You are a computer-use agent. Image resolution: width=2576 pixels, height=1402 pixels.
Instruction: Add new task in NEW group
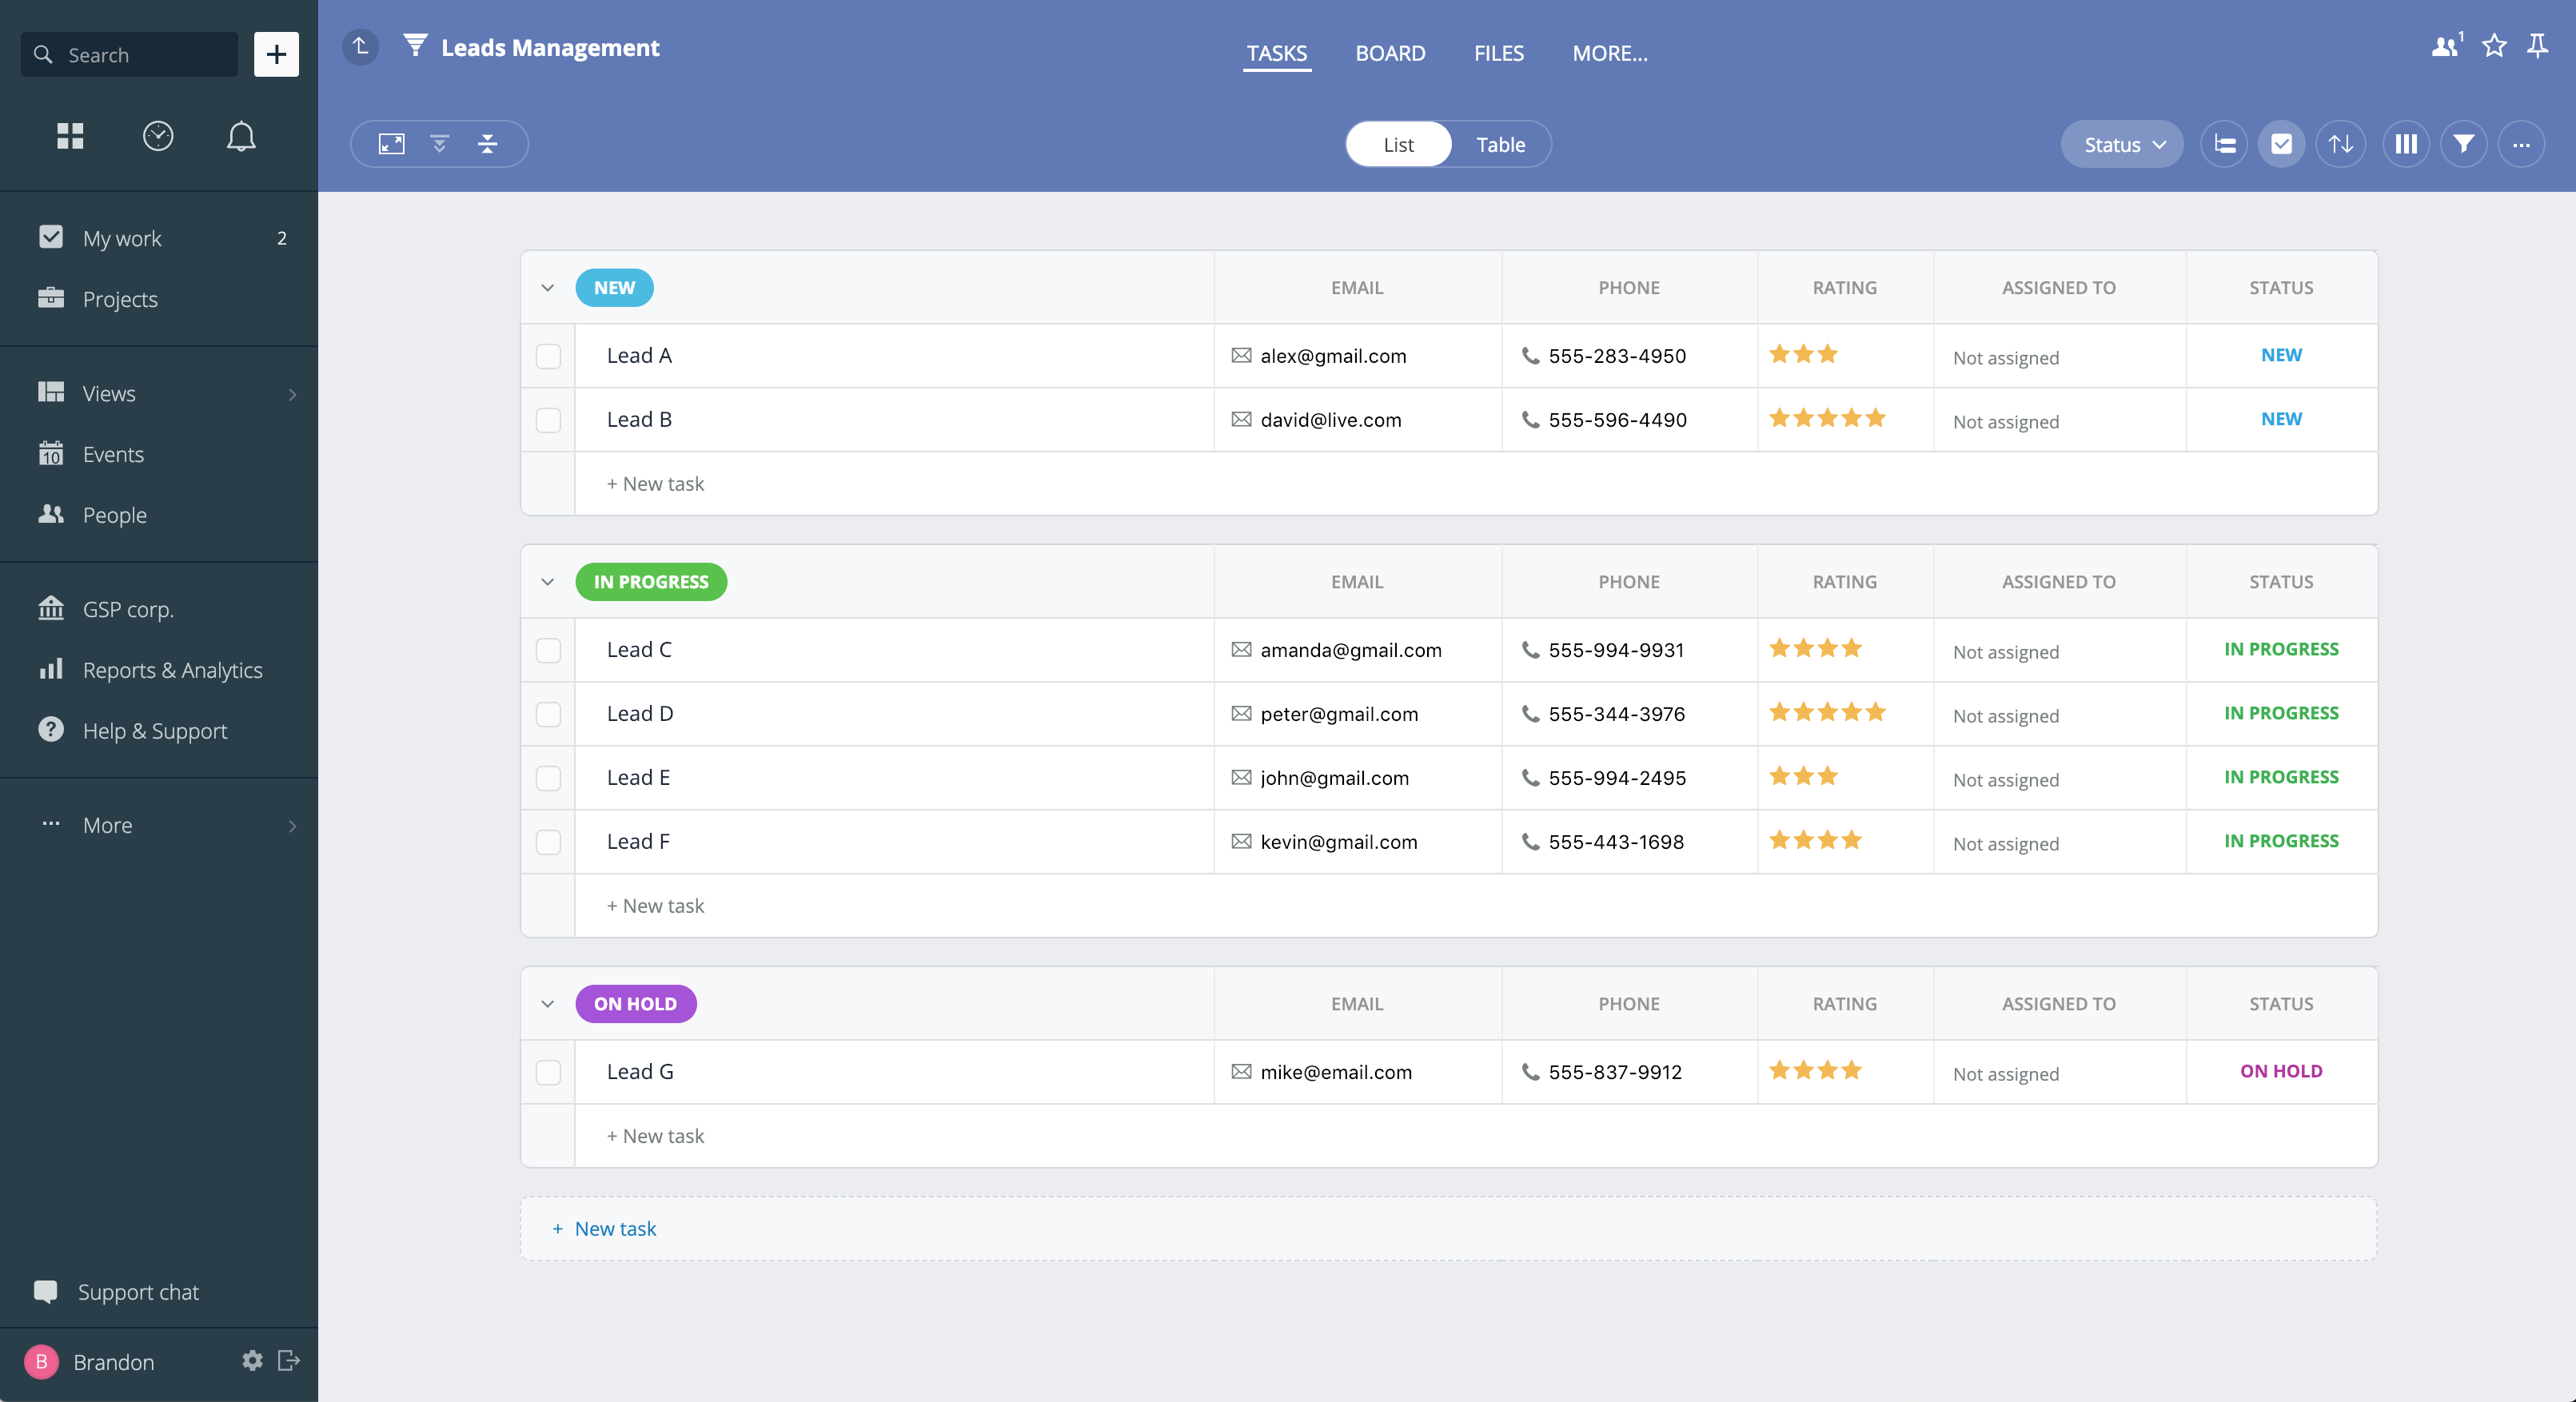coord(655,484)
